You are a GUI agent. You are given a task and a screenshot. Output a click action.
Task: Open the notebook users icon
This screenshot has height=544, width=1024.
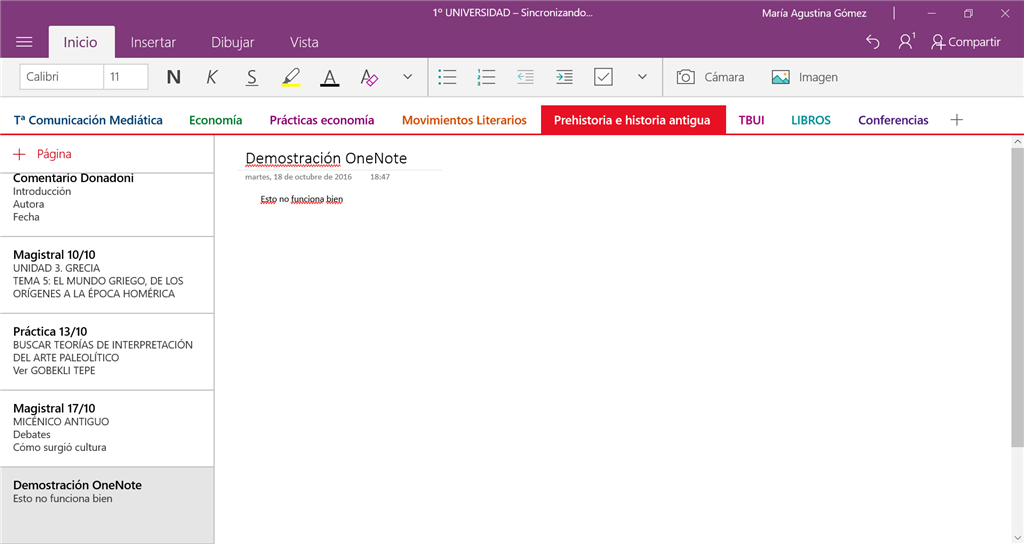click(x=906, y=42)
